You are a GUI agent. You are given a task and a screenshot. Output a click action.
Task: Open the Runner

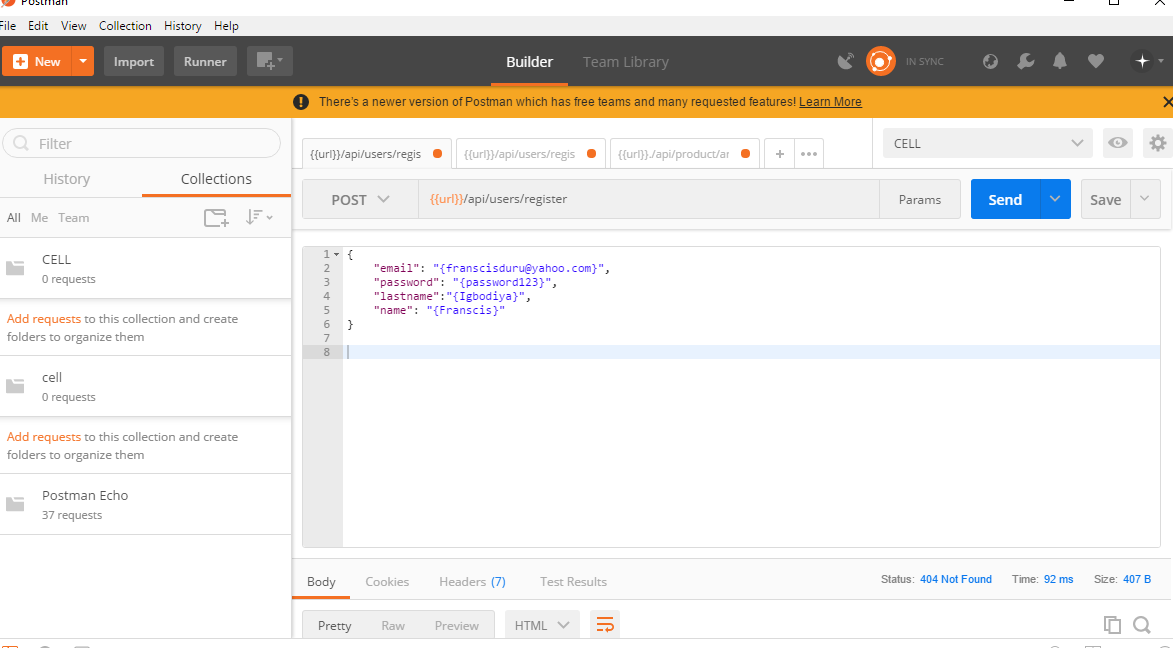[205, 61]
